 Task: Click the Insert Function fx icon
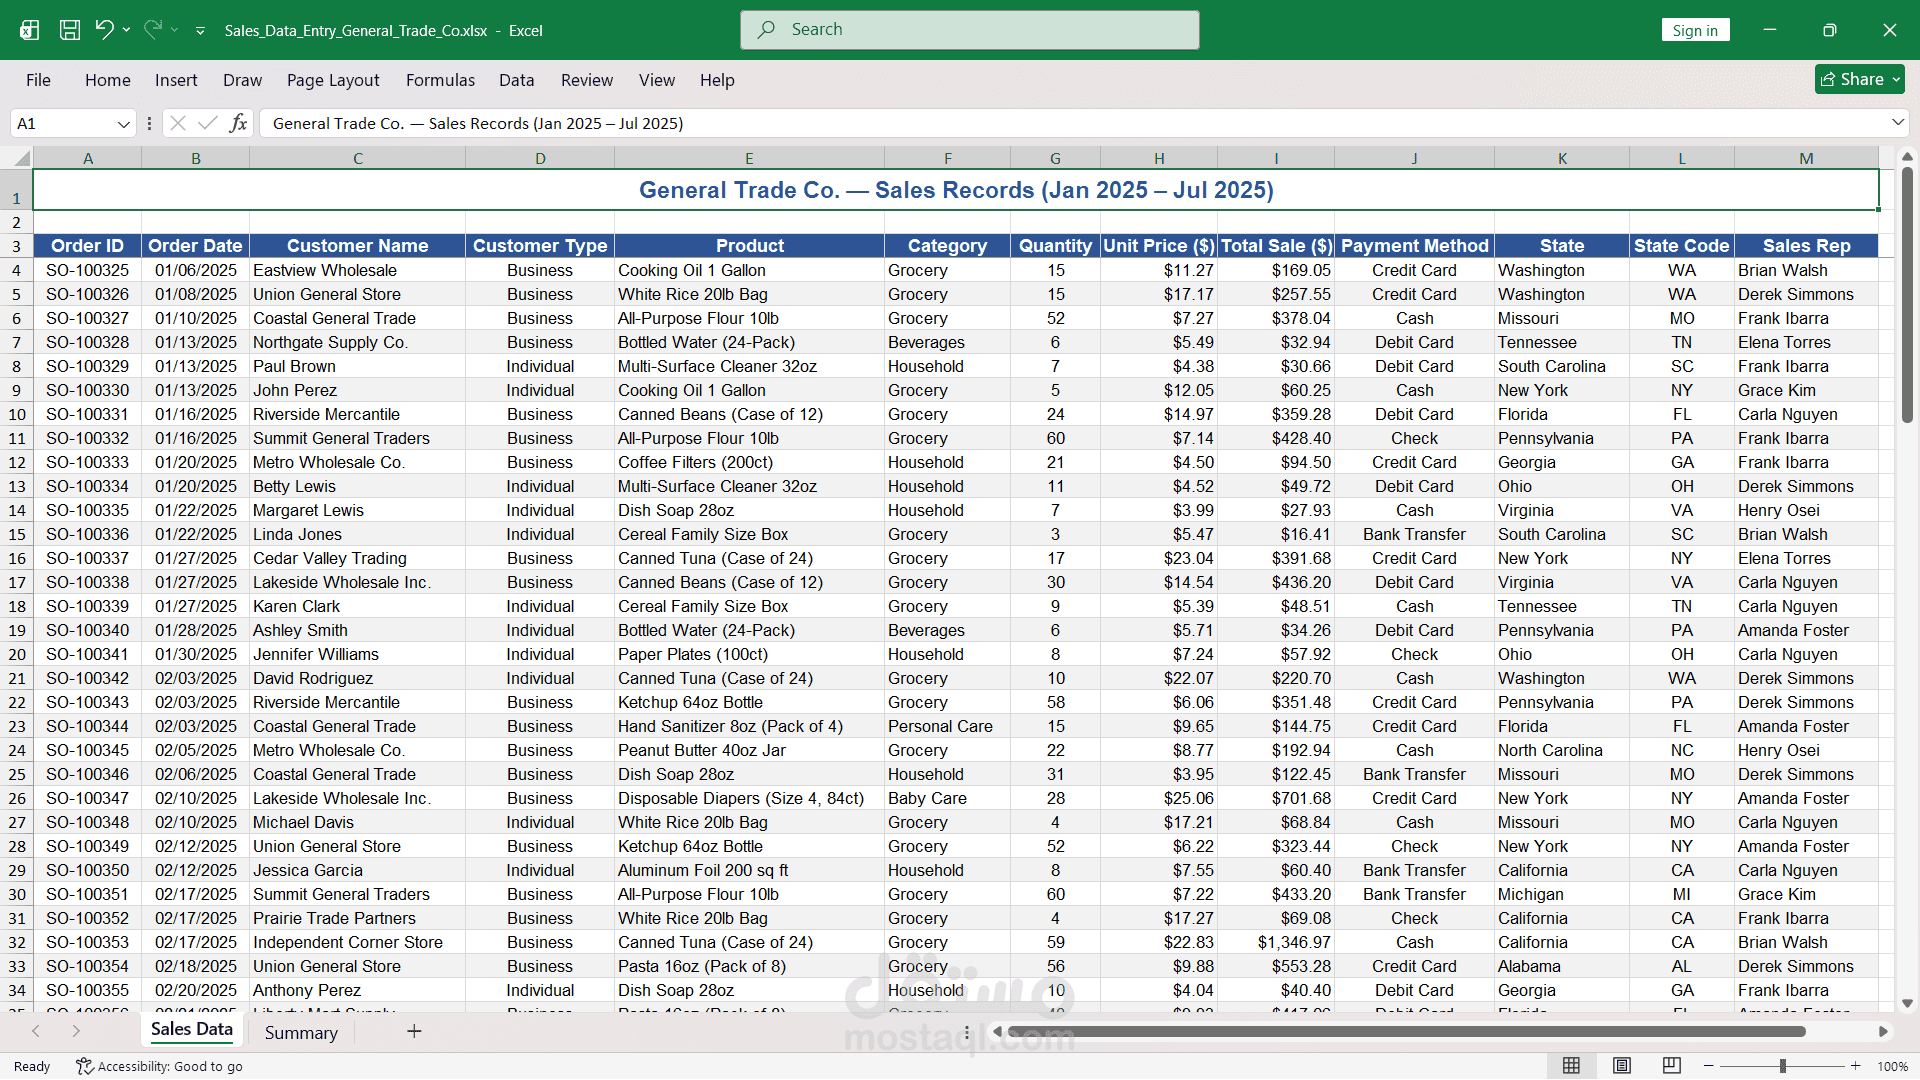pos(238,123)
